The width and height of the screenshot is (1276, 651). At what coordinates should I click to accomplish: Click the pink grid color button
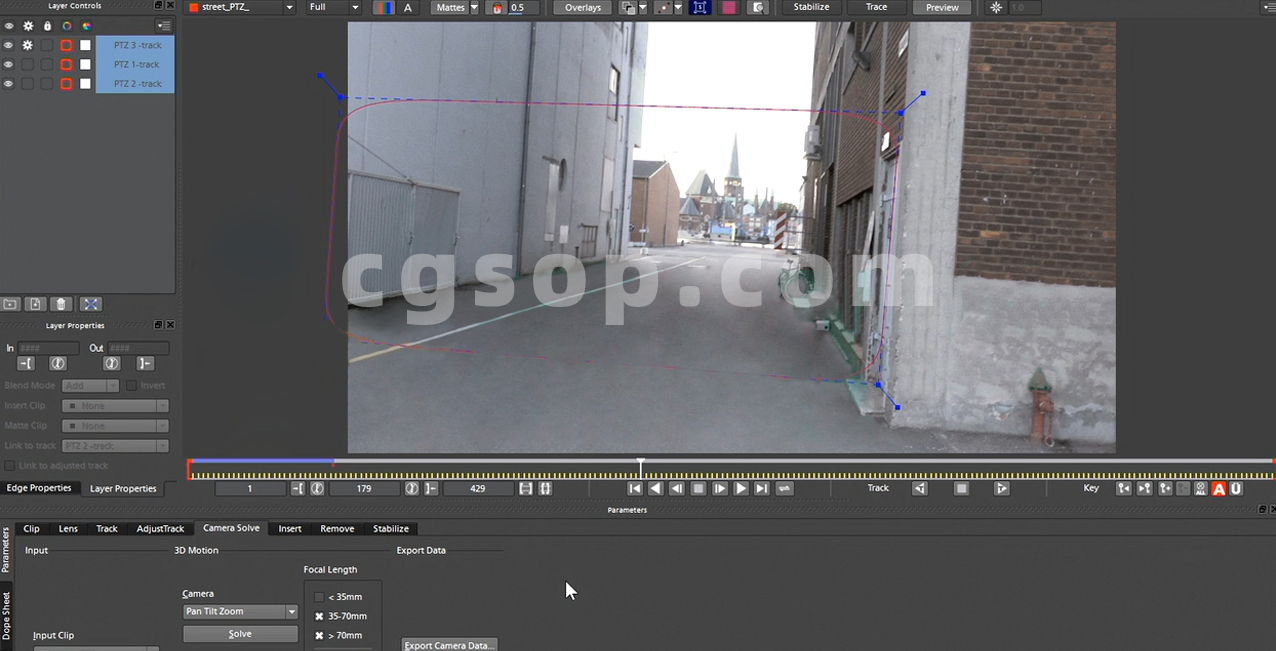728,7
